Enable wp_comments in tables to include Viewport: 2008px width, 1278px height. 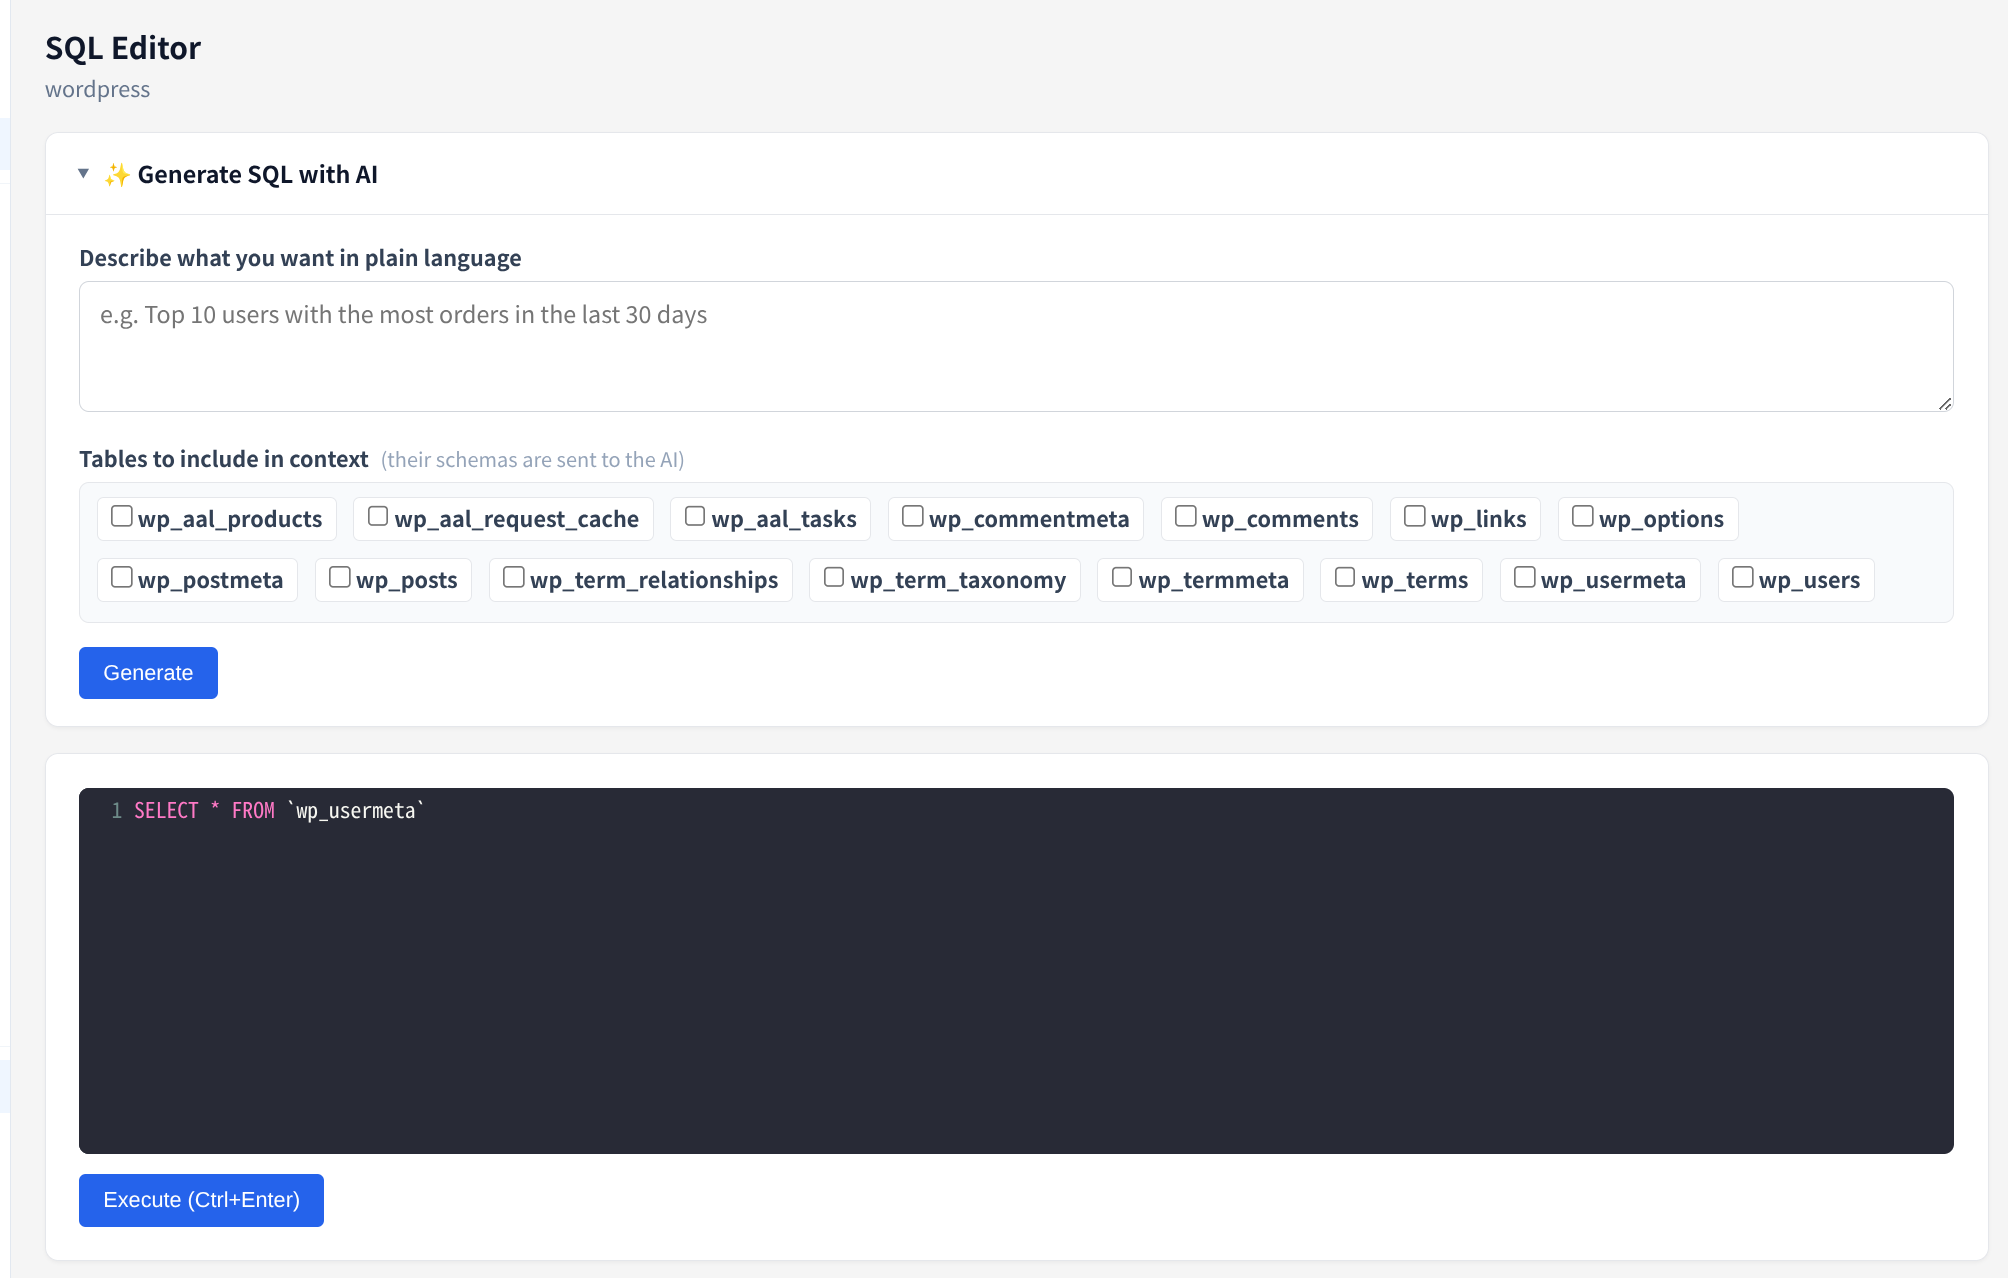1185,515
